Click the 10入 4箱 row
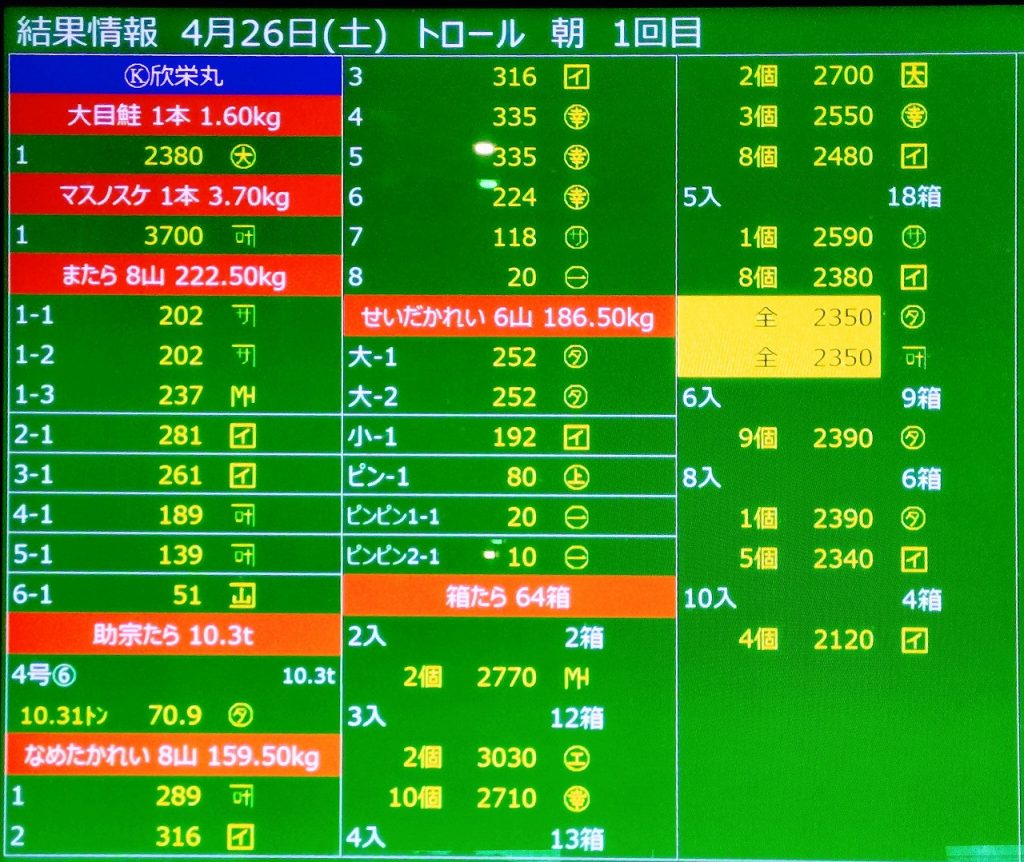 click(812, 599)
